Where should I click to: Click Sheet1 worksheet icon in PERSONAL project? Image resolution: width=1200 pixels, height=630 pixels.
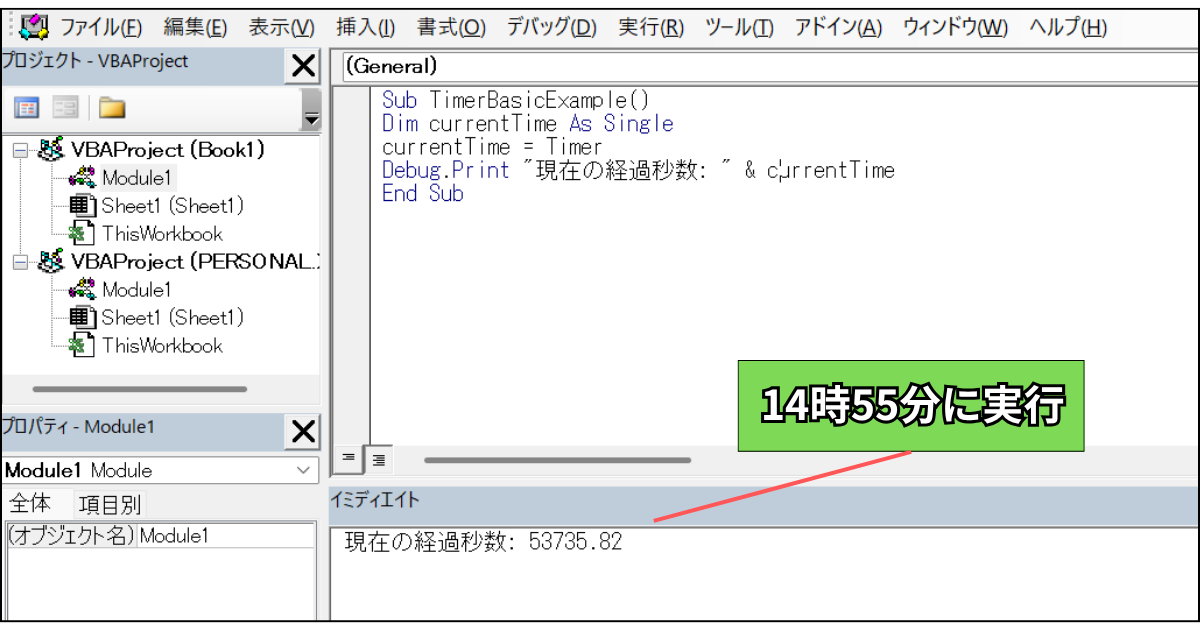pyautogui.click(x=83, y=318)
